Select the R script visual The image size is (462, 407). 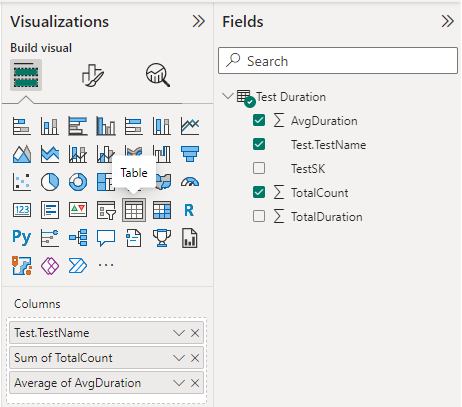189,210
